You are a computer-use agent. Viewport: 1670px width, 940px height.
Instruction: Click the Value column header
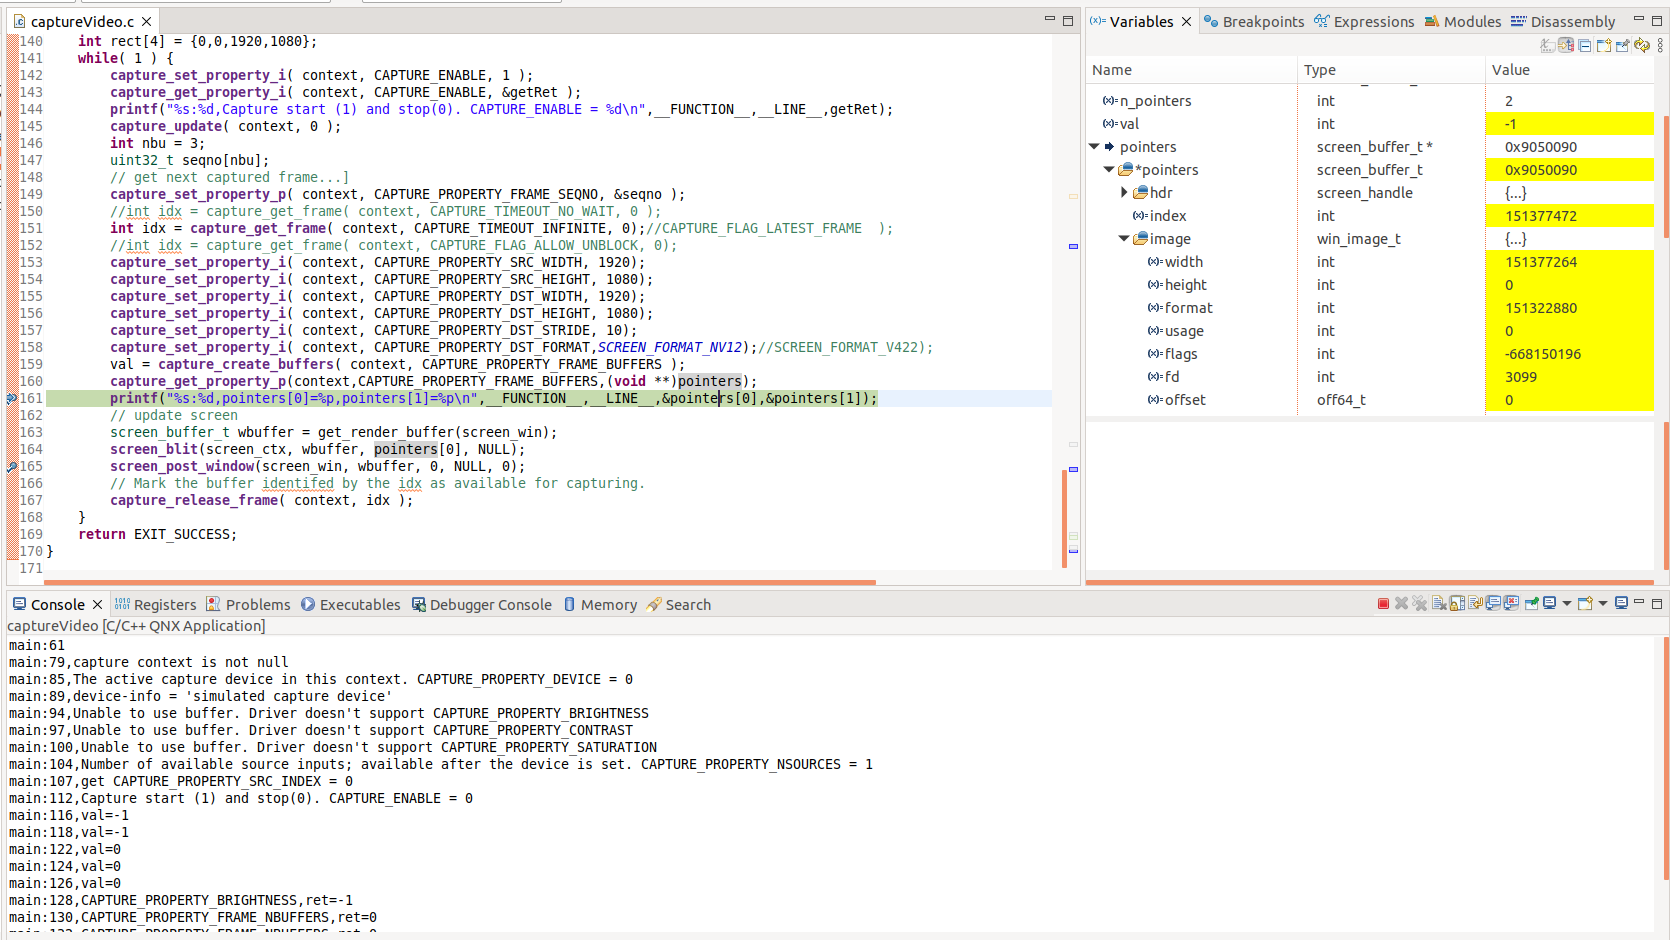pyautogui.click(x=1510, y=70)
